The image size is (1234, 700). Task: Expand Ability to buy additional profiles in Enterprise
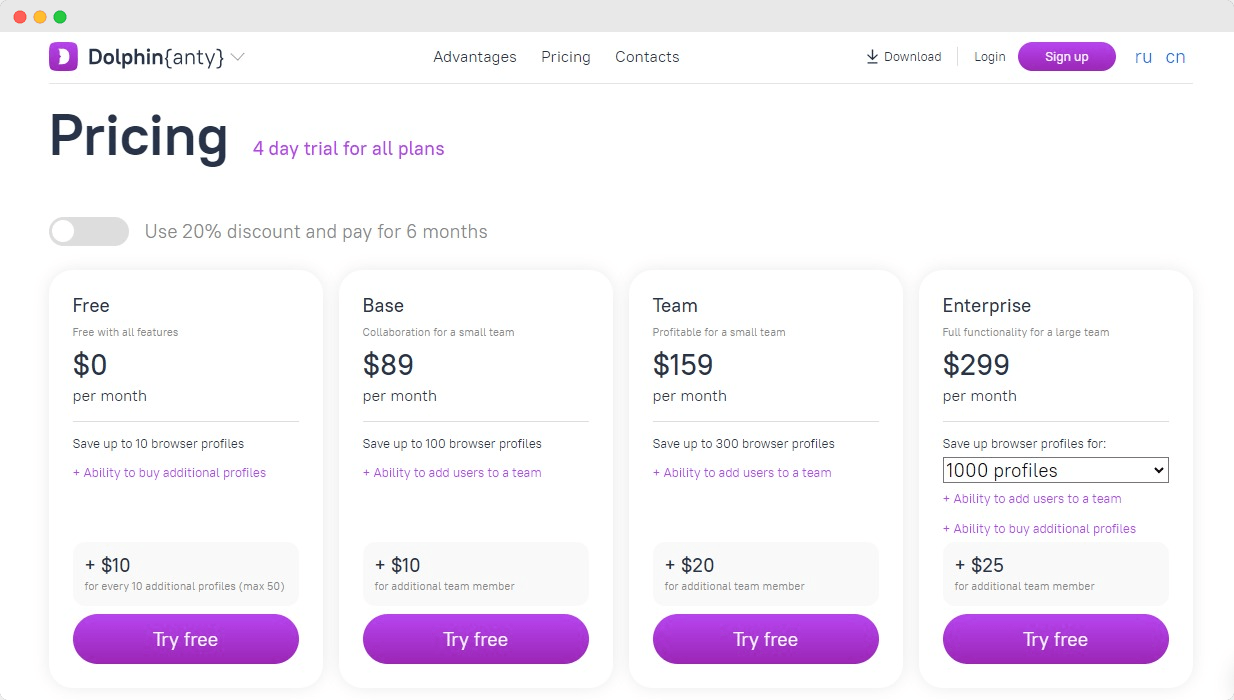1040,529
